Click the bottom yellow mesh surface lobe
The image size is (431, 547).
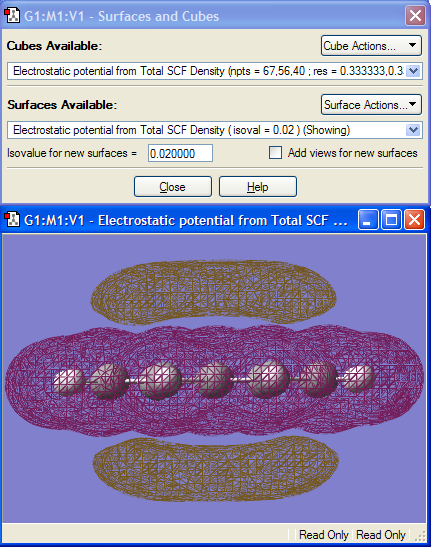coord(216,468)
